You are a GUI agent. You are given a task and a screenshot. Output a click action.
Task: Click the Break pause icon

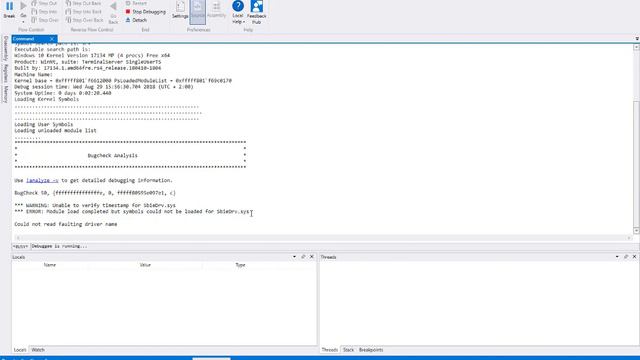(x=9, y=7)
